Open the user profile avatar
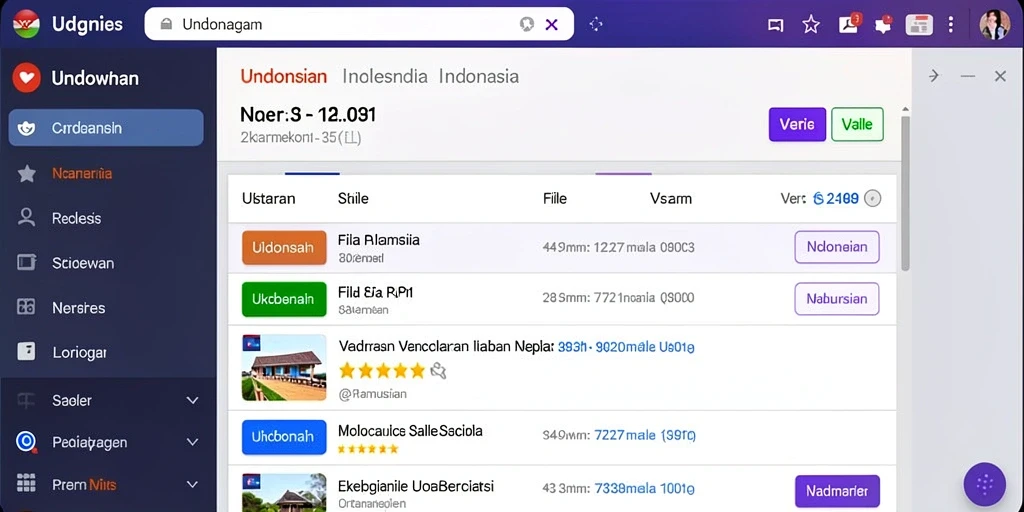The image size is (1024, 512). 994,25
